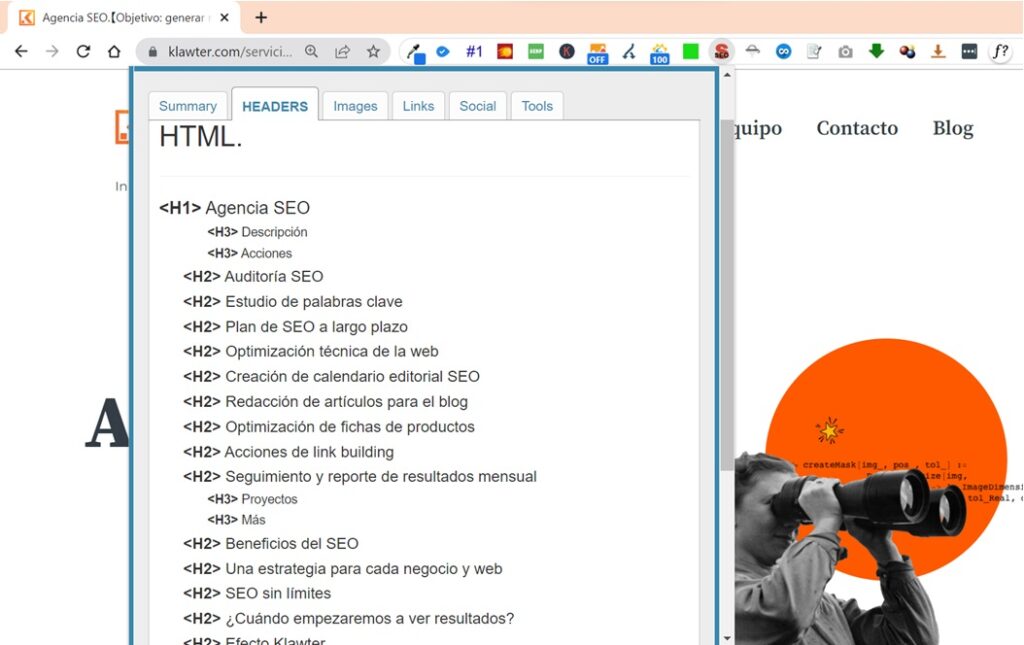Viewport: 1024px width, 645px height.
Task: Click the color picker eyedropper extension
Action: pos(414,52)
